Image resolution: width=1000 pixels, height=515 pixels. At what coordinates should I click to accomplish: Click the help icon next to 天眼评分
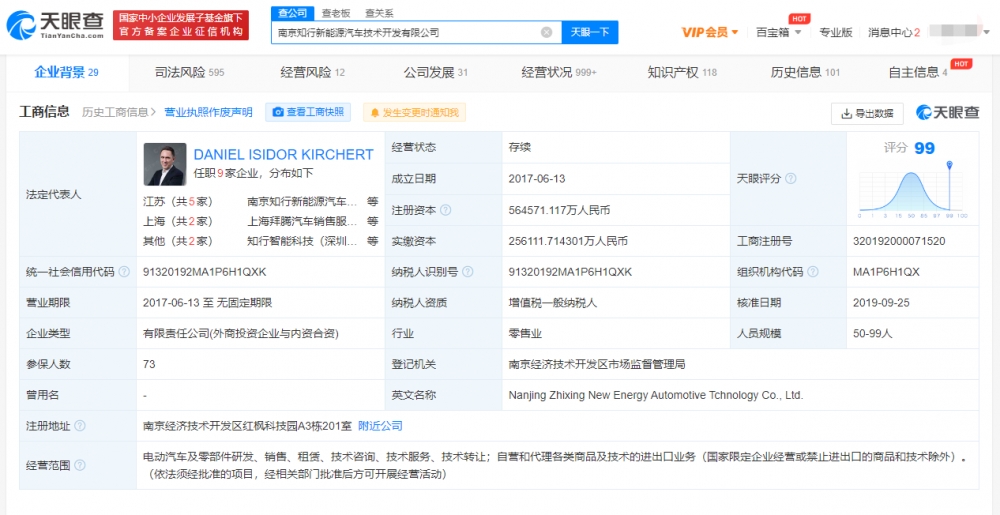791,178
